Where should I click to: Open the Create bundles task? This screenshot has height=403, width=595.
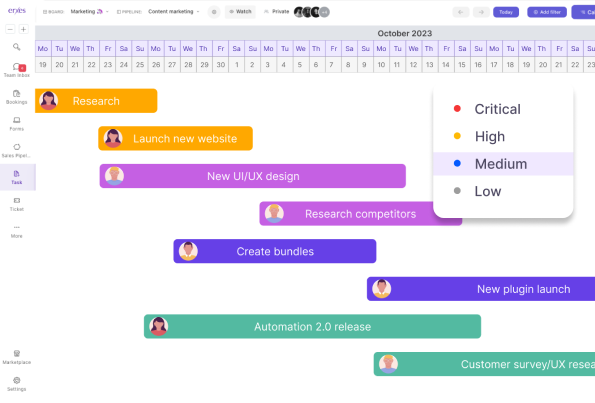coord(275,251)
